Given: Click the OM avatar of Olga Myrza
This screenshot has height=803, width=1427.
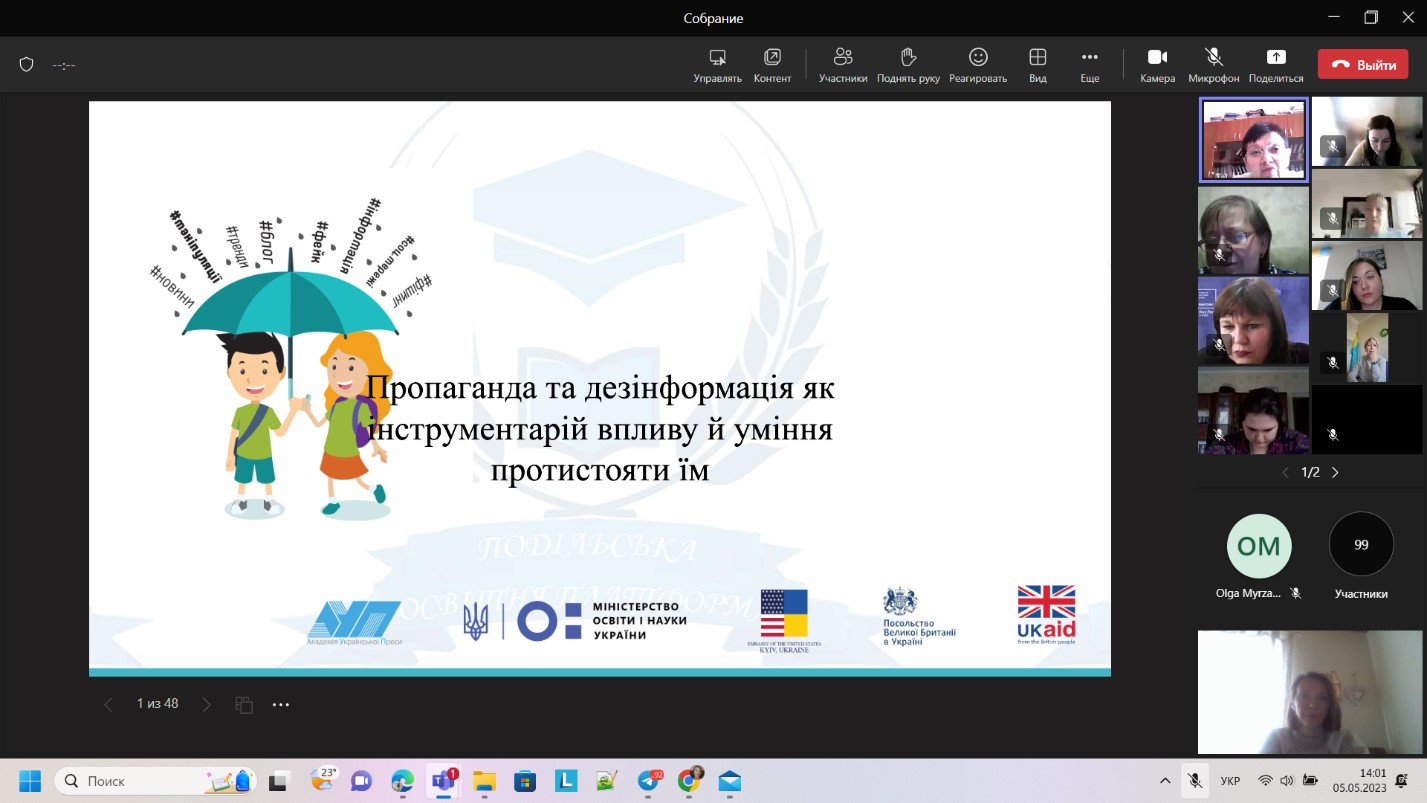Looking at the screenshot, I should coord(1260,546).
